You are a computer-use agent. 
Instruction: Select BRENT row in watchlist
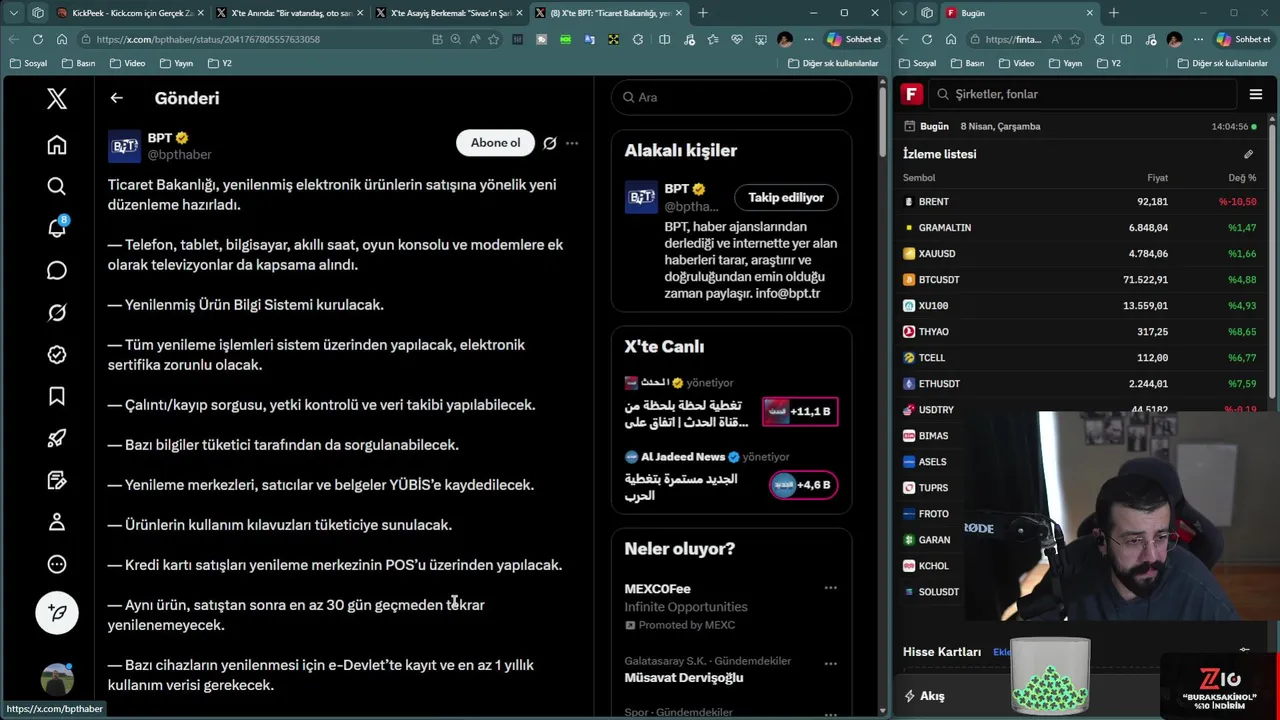click(1080, 201)
